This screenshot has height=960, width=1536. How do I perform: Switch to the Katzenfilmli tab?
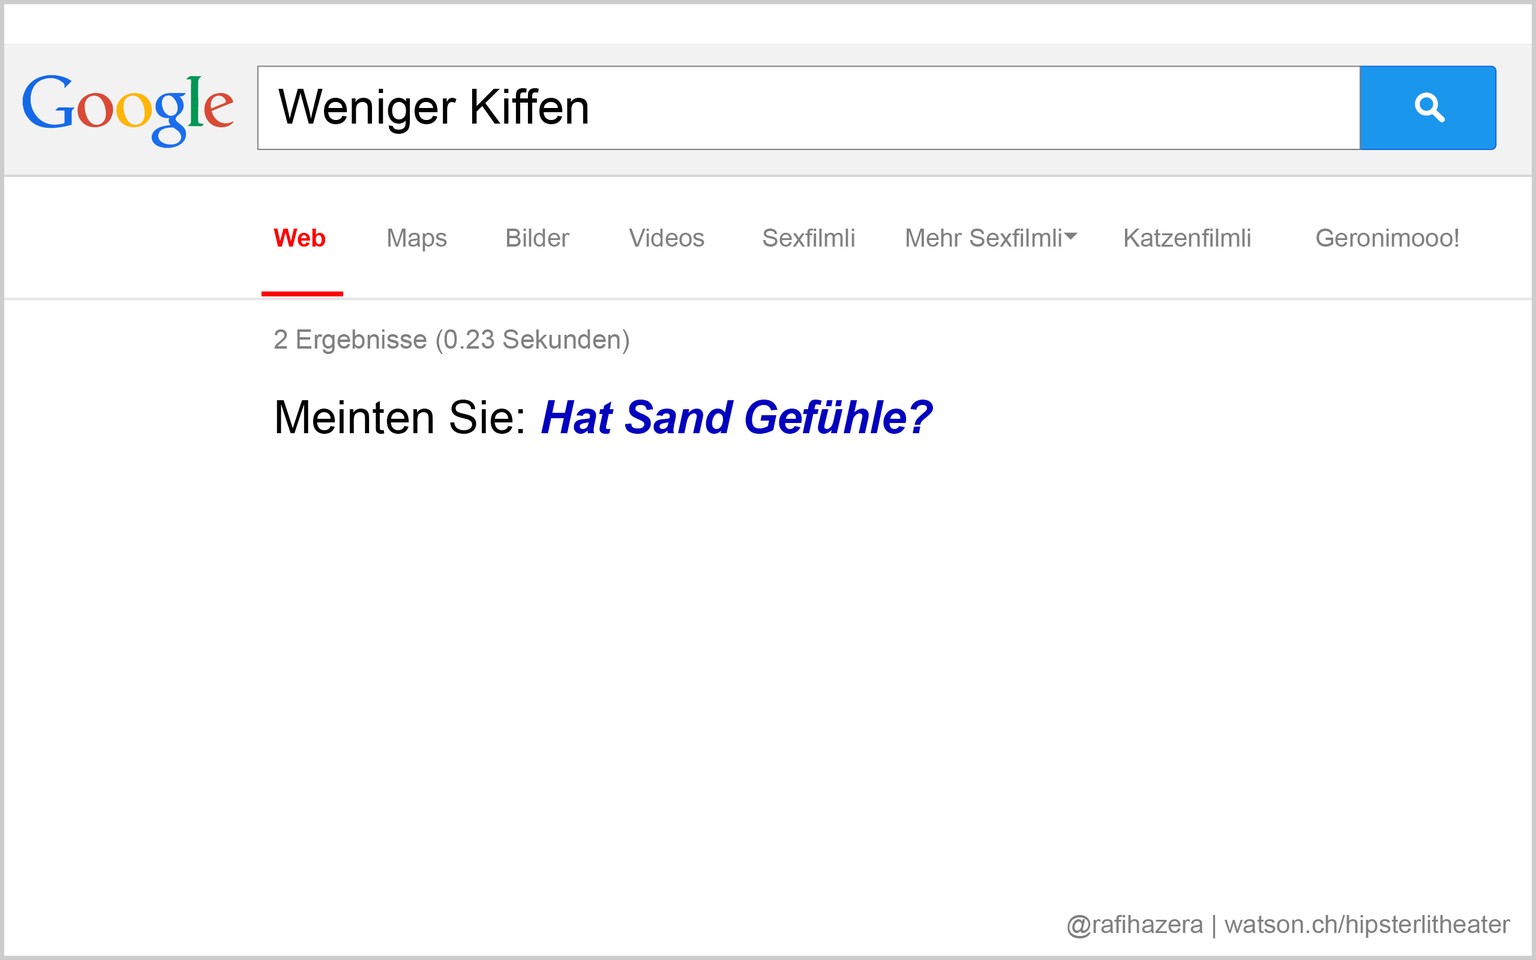1187,238
